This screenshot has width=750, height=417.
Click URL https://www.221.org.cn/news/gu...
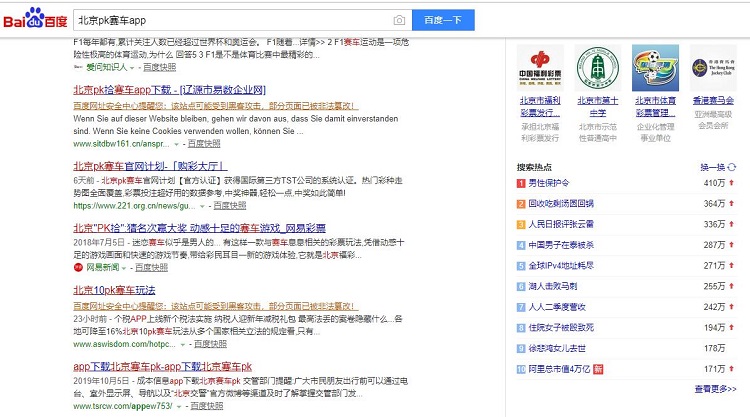click(x=134, y=206)
